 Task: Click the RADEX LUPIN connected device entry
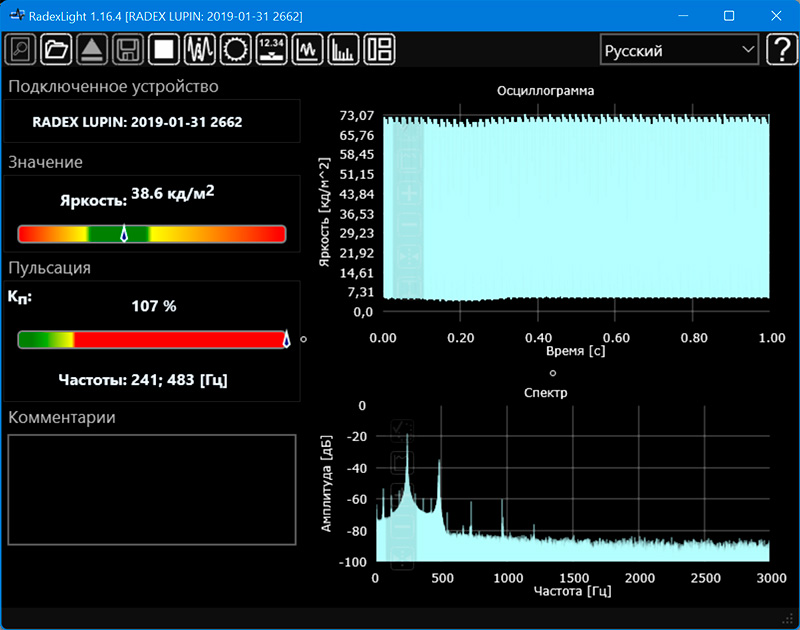click(137, 122)
